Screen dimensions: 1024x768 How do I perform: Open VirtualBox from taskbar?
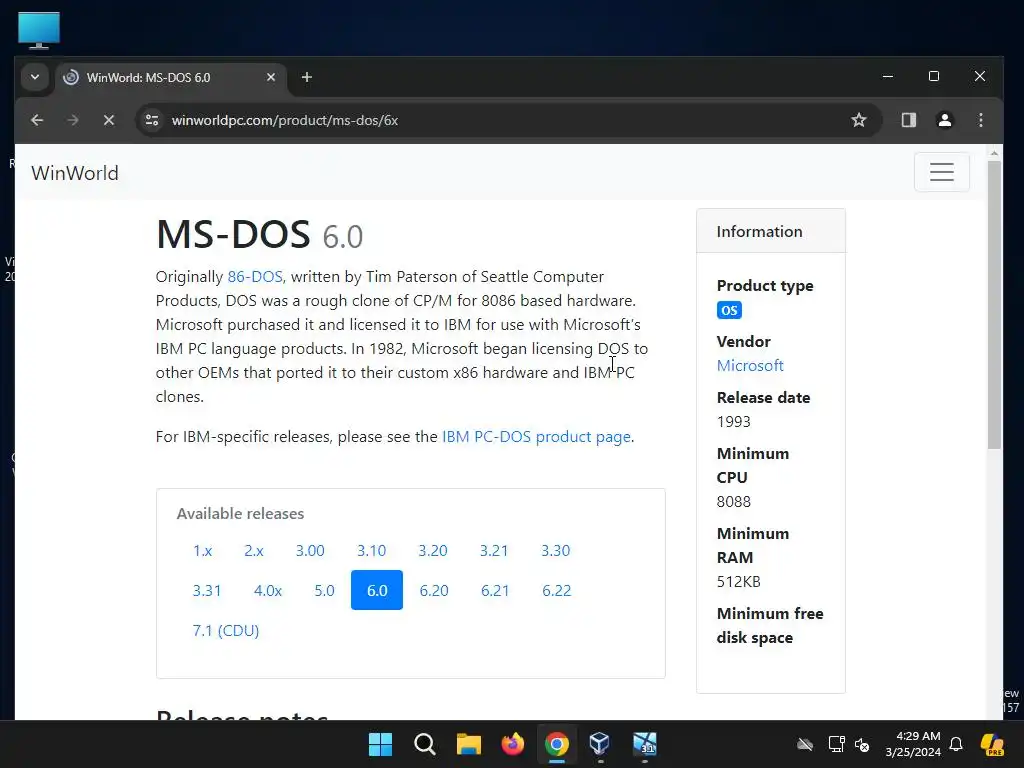click(600, 744)
